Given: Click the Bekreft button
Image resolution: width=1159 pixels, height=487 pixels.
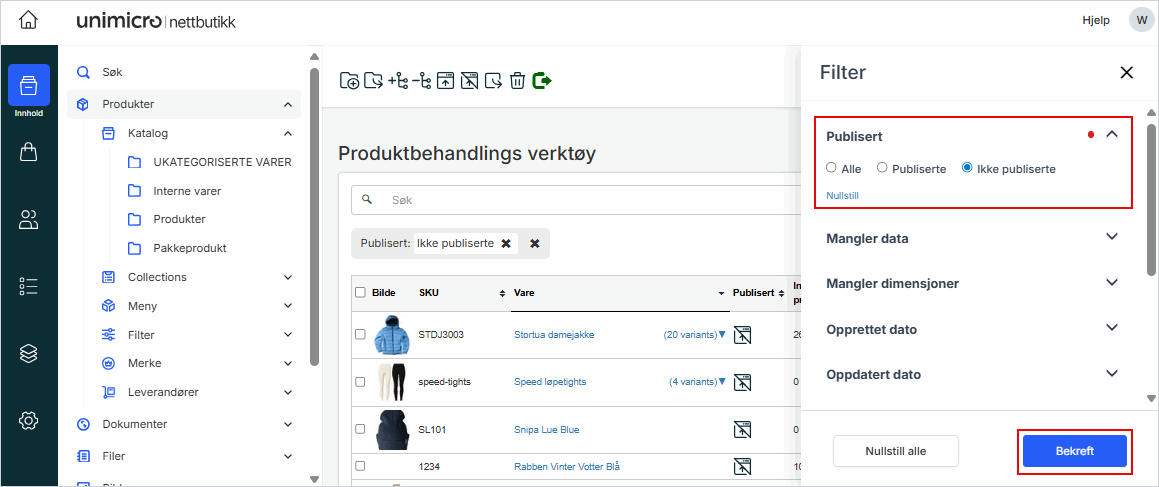Looking at the screenshot, I should click(x=1074, y=451).
